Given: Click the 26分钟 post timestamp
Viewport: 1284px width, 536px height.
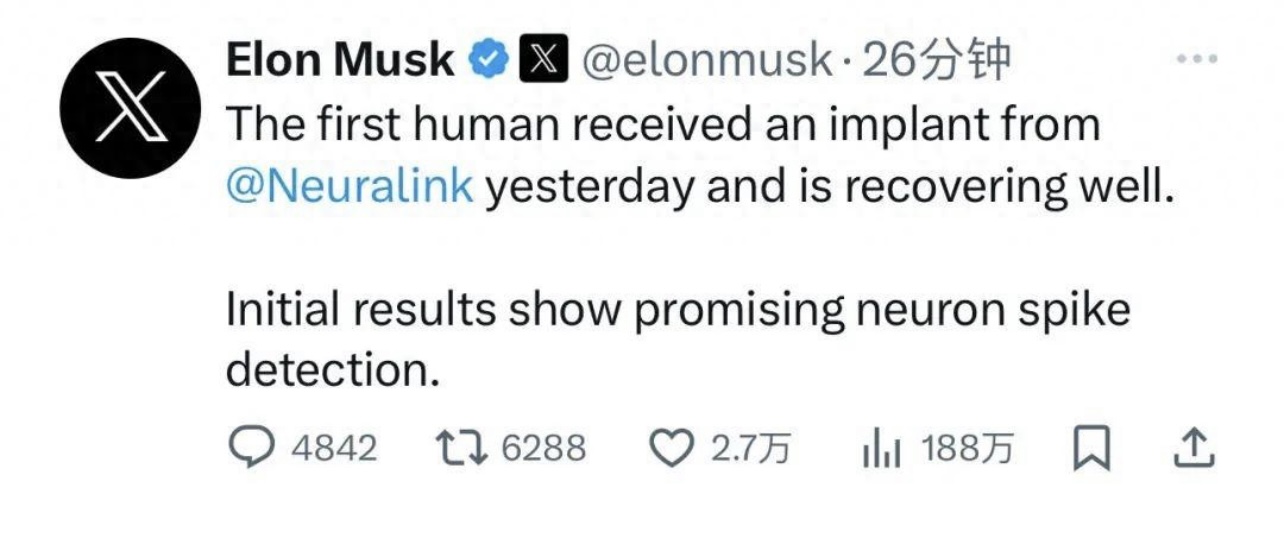Looking at the screenshot, I should (936, 62).
